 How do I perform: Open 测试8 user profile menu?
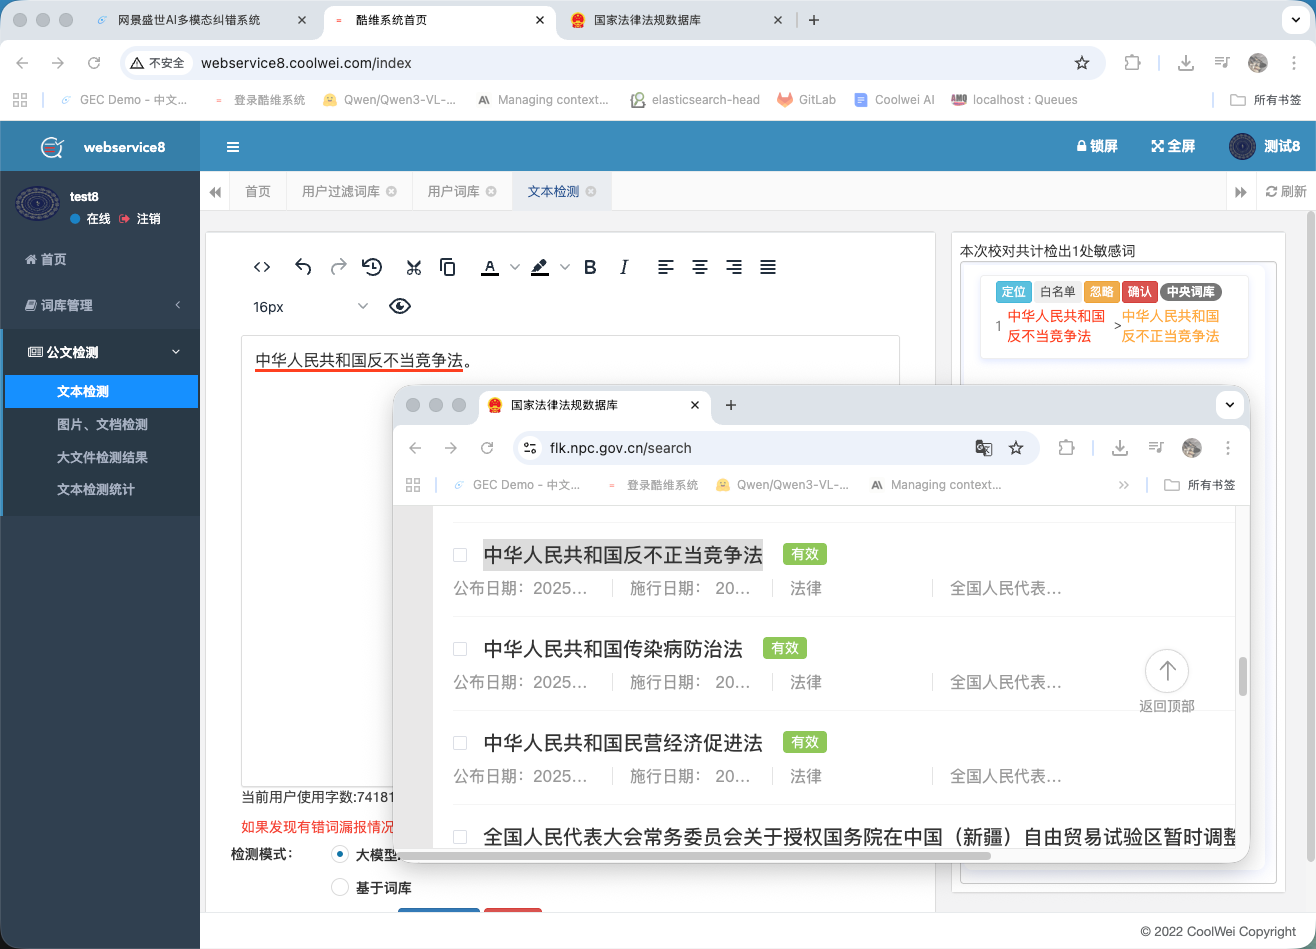(x=1265, y=146)
